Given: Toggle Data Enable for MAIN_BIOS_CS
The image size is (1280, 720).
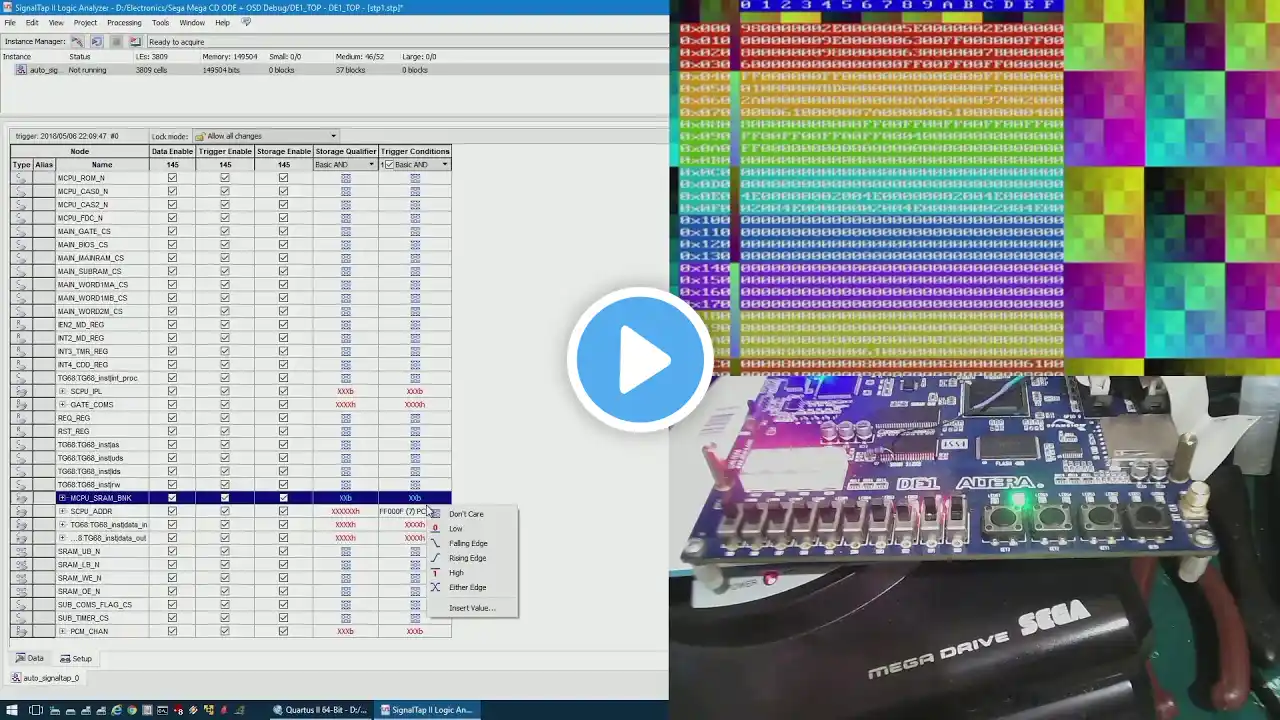Looking at the screenshot, I should (172, 245).
